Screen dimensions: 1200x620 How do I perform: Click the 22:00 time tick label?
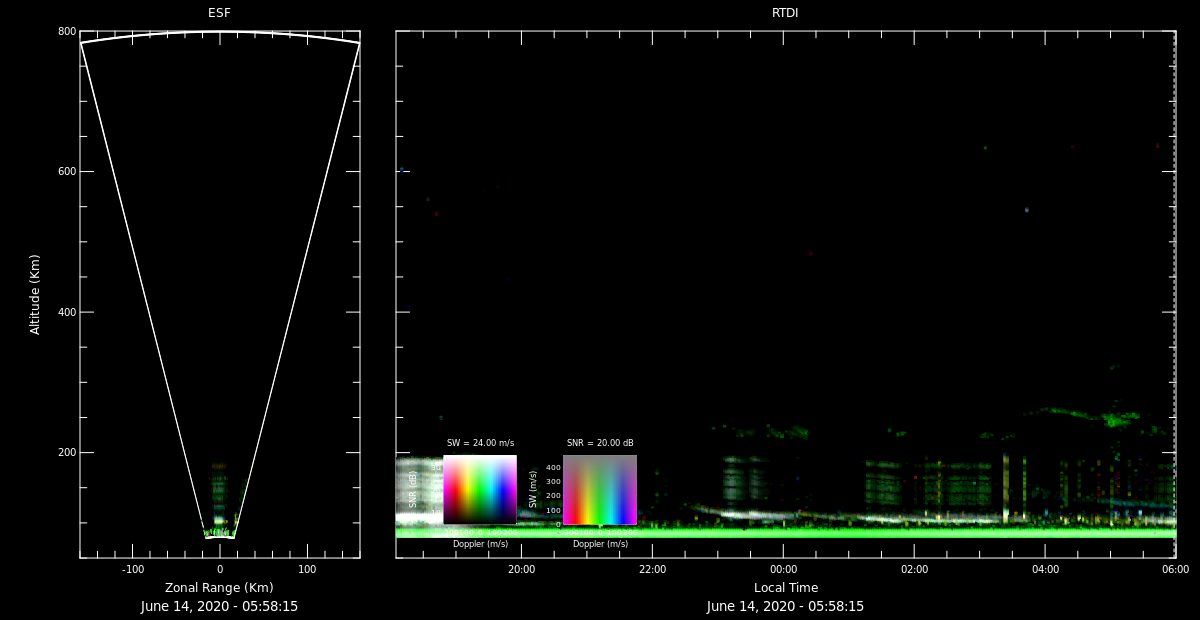[652, 569]
